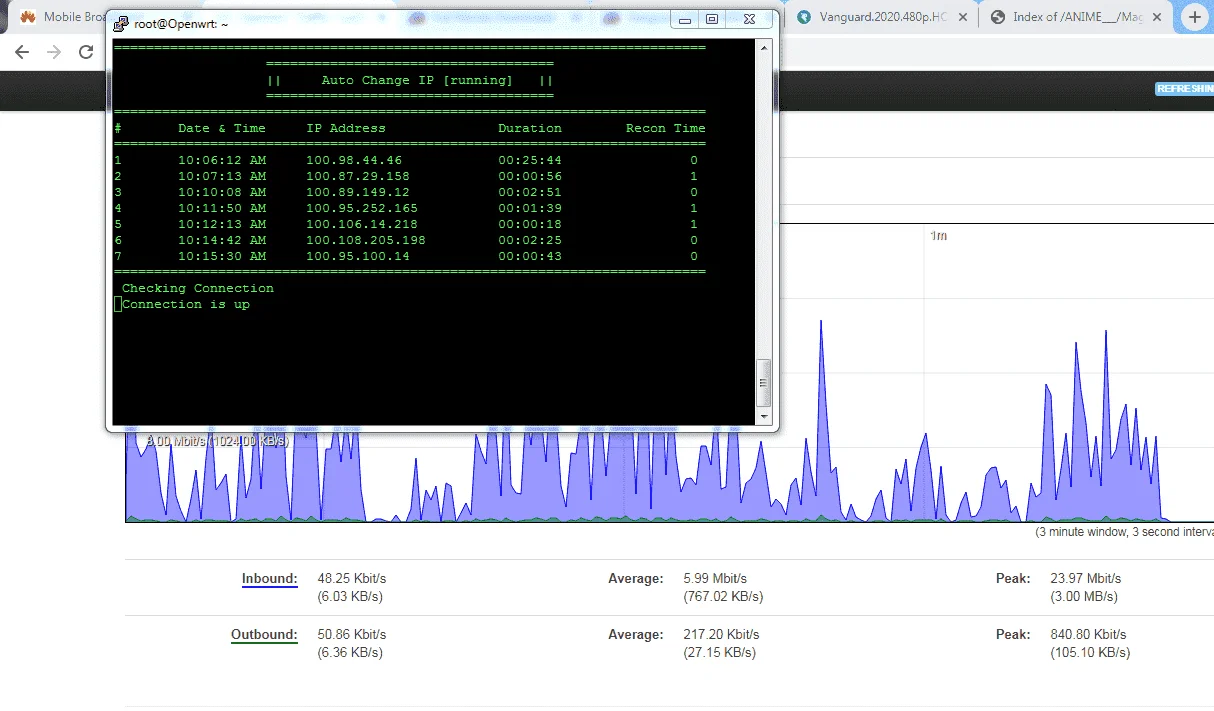This screenshot has width=1214, height=711.
Task: Close the Vanguard.2020.480p tab
Action: coord(963,17)
